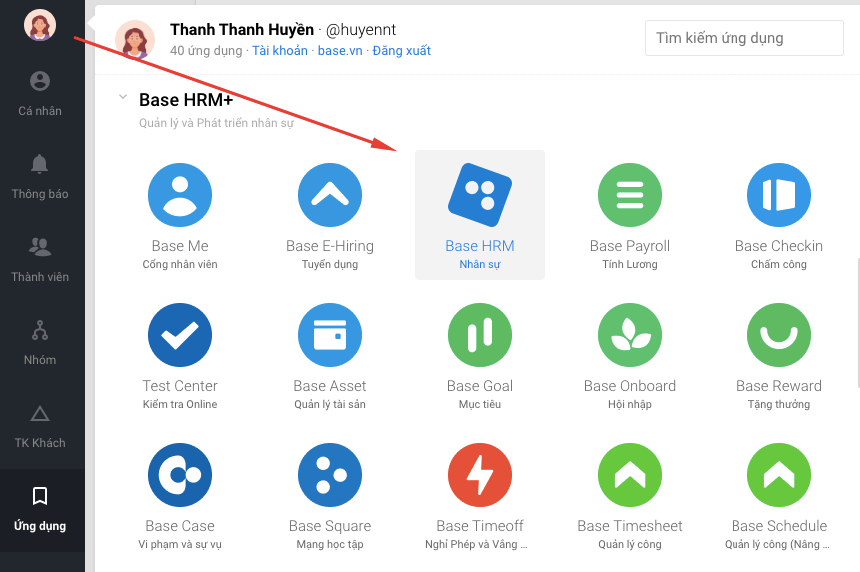Open the Base Payroll app icon
This screenshot has height=572, width=860.
[630, 195]
